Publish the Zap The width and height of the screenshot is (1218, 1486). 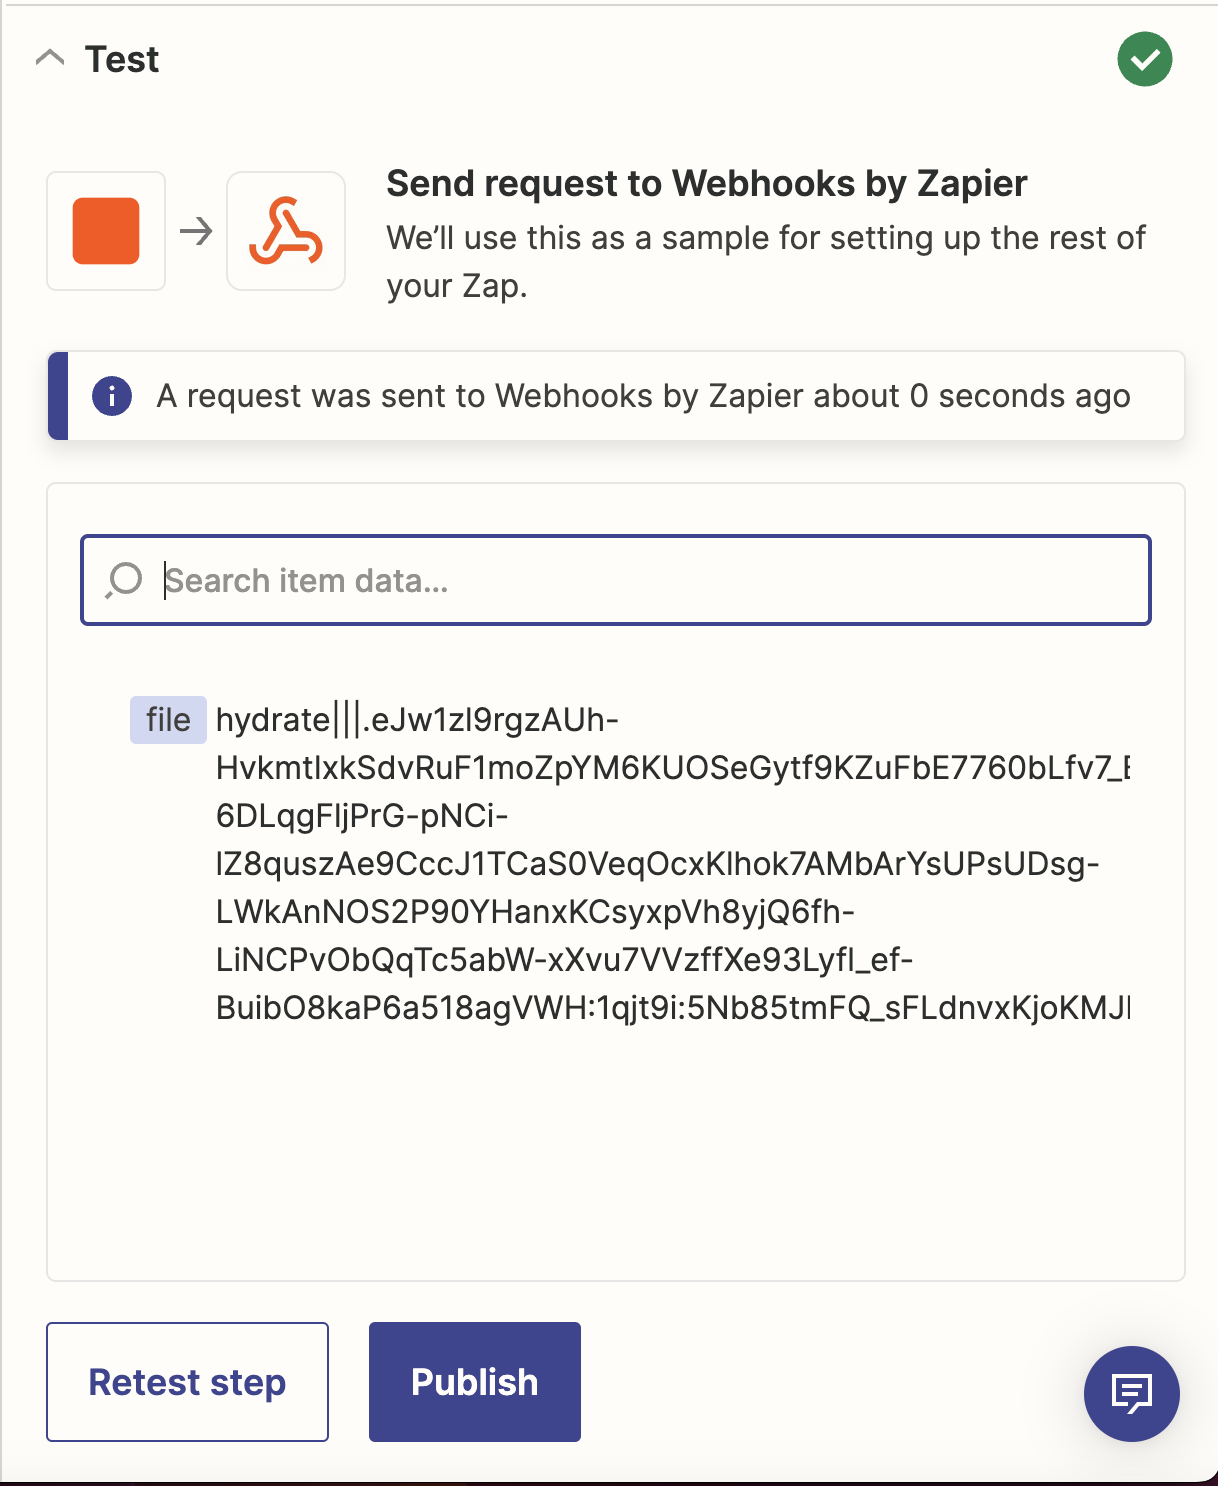pyautogui.click(x=474, y=1382)
